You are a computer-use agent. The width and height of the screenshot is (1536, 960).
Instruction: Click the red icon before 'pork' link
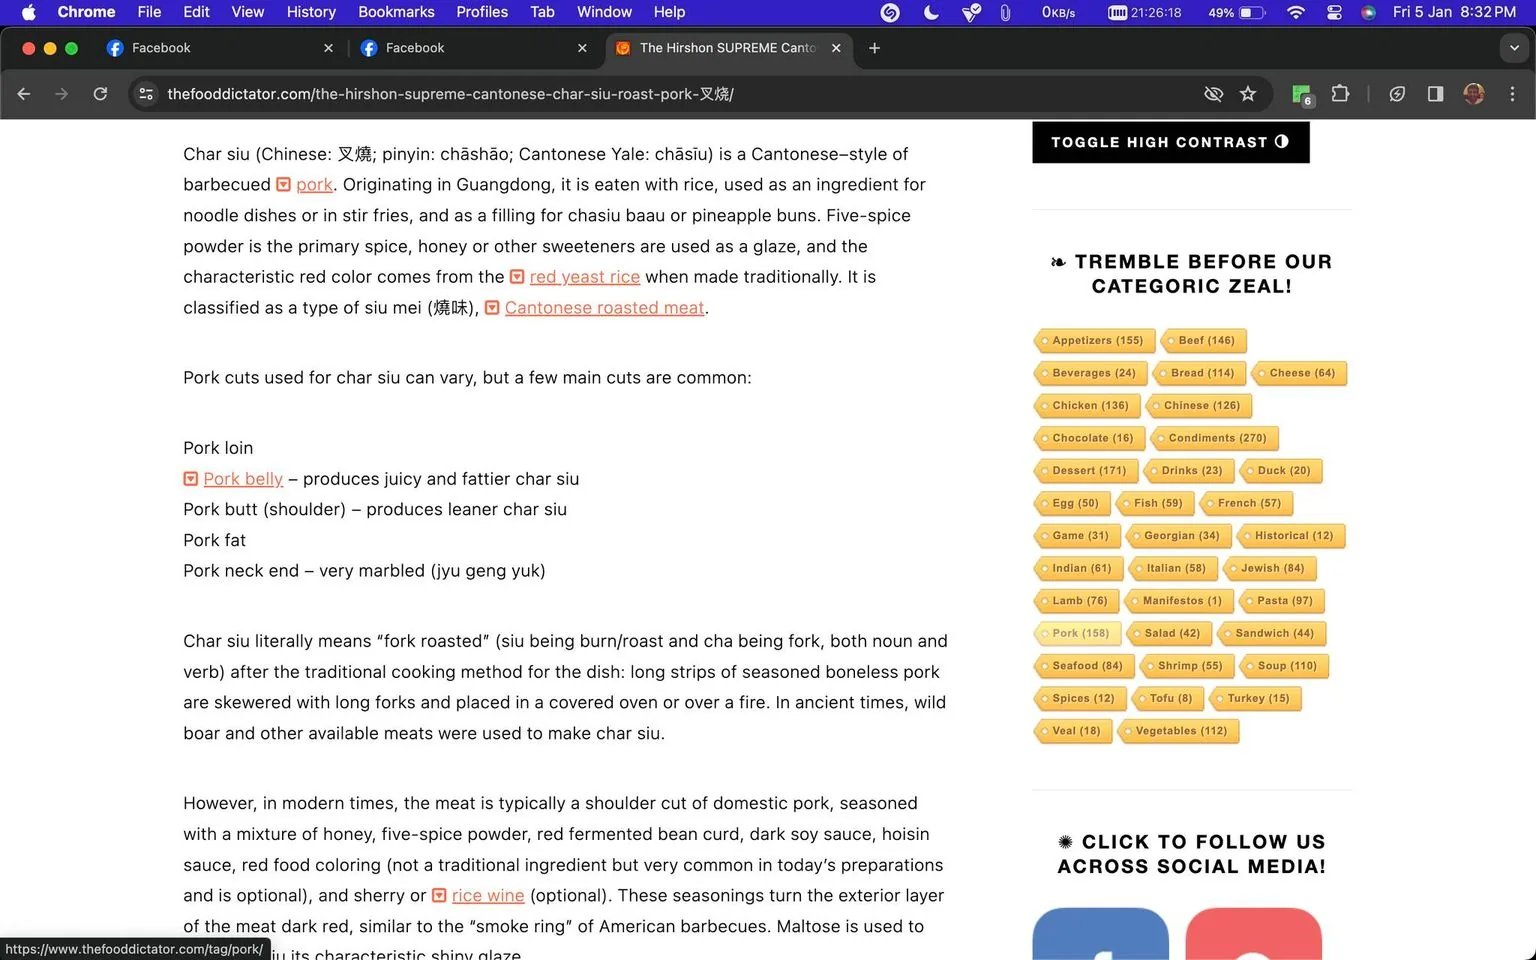point(283,185)
